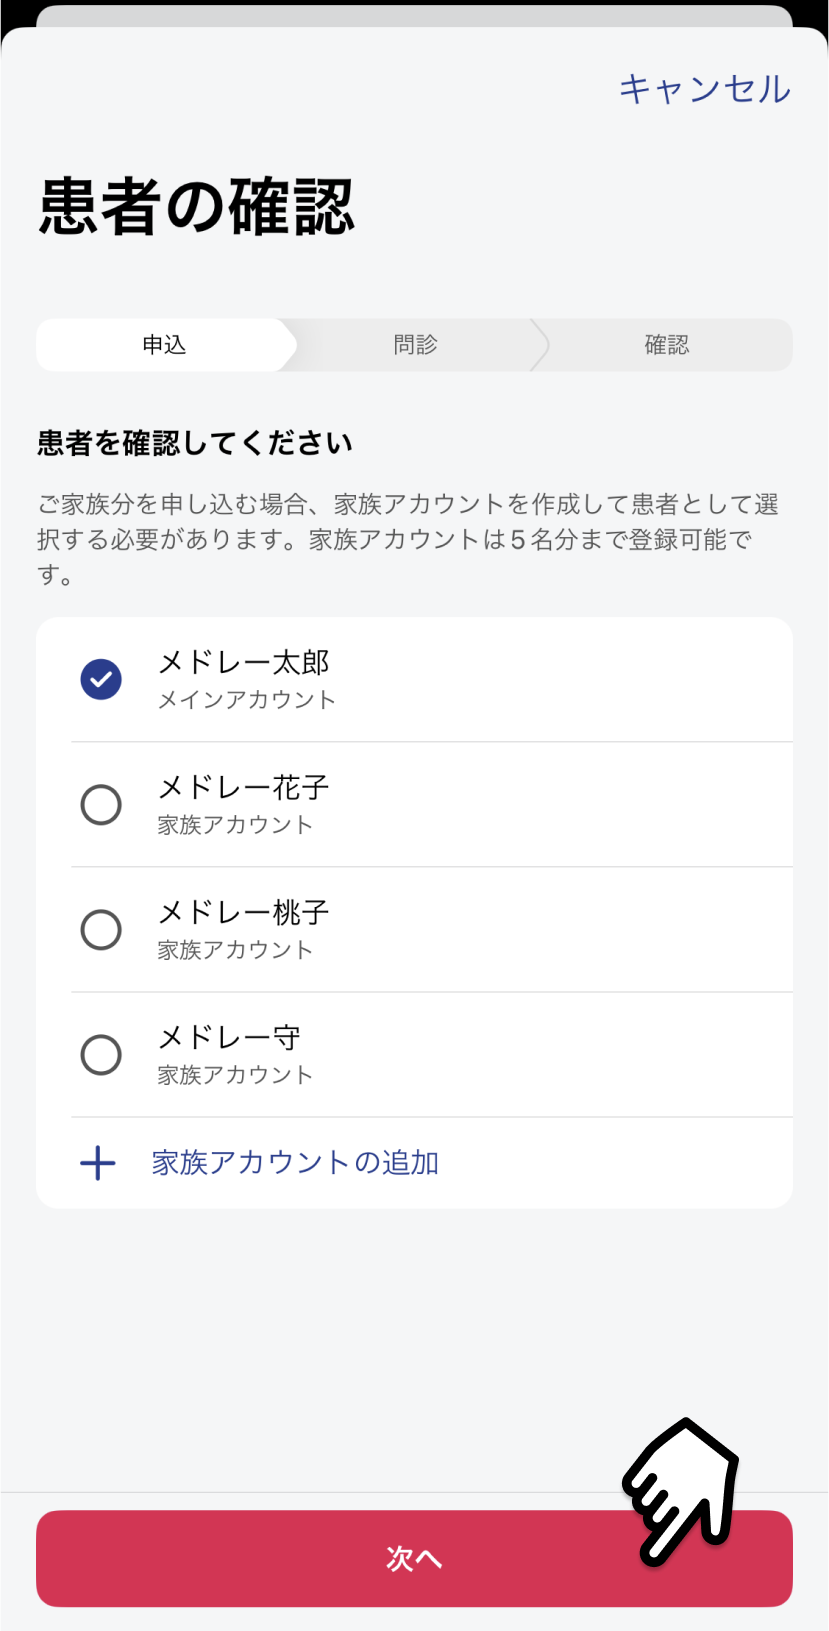Open the 家族アカウントの追加 link

[295, 1163]
